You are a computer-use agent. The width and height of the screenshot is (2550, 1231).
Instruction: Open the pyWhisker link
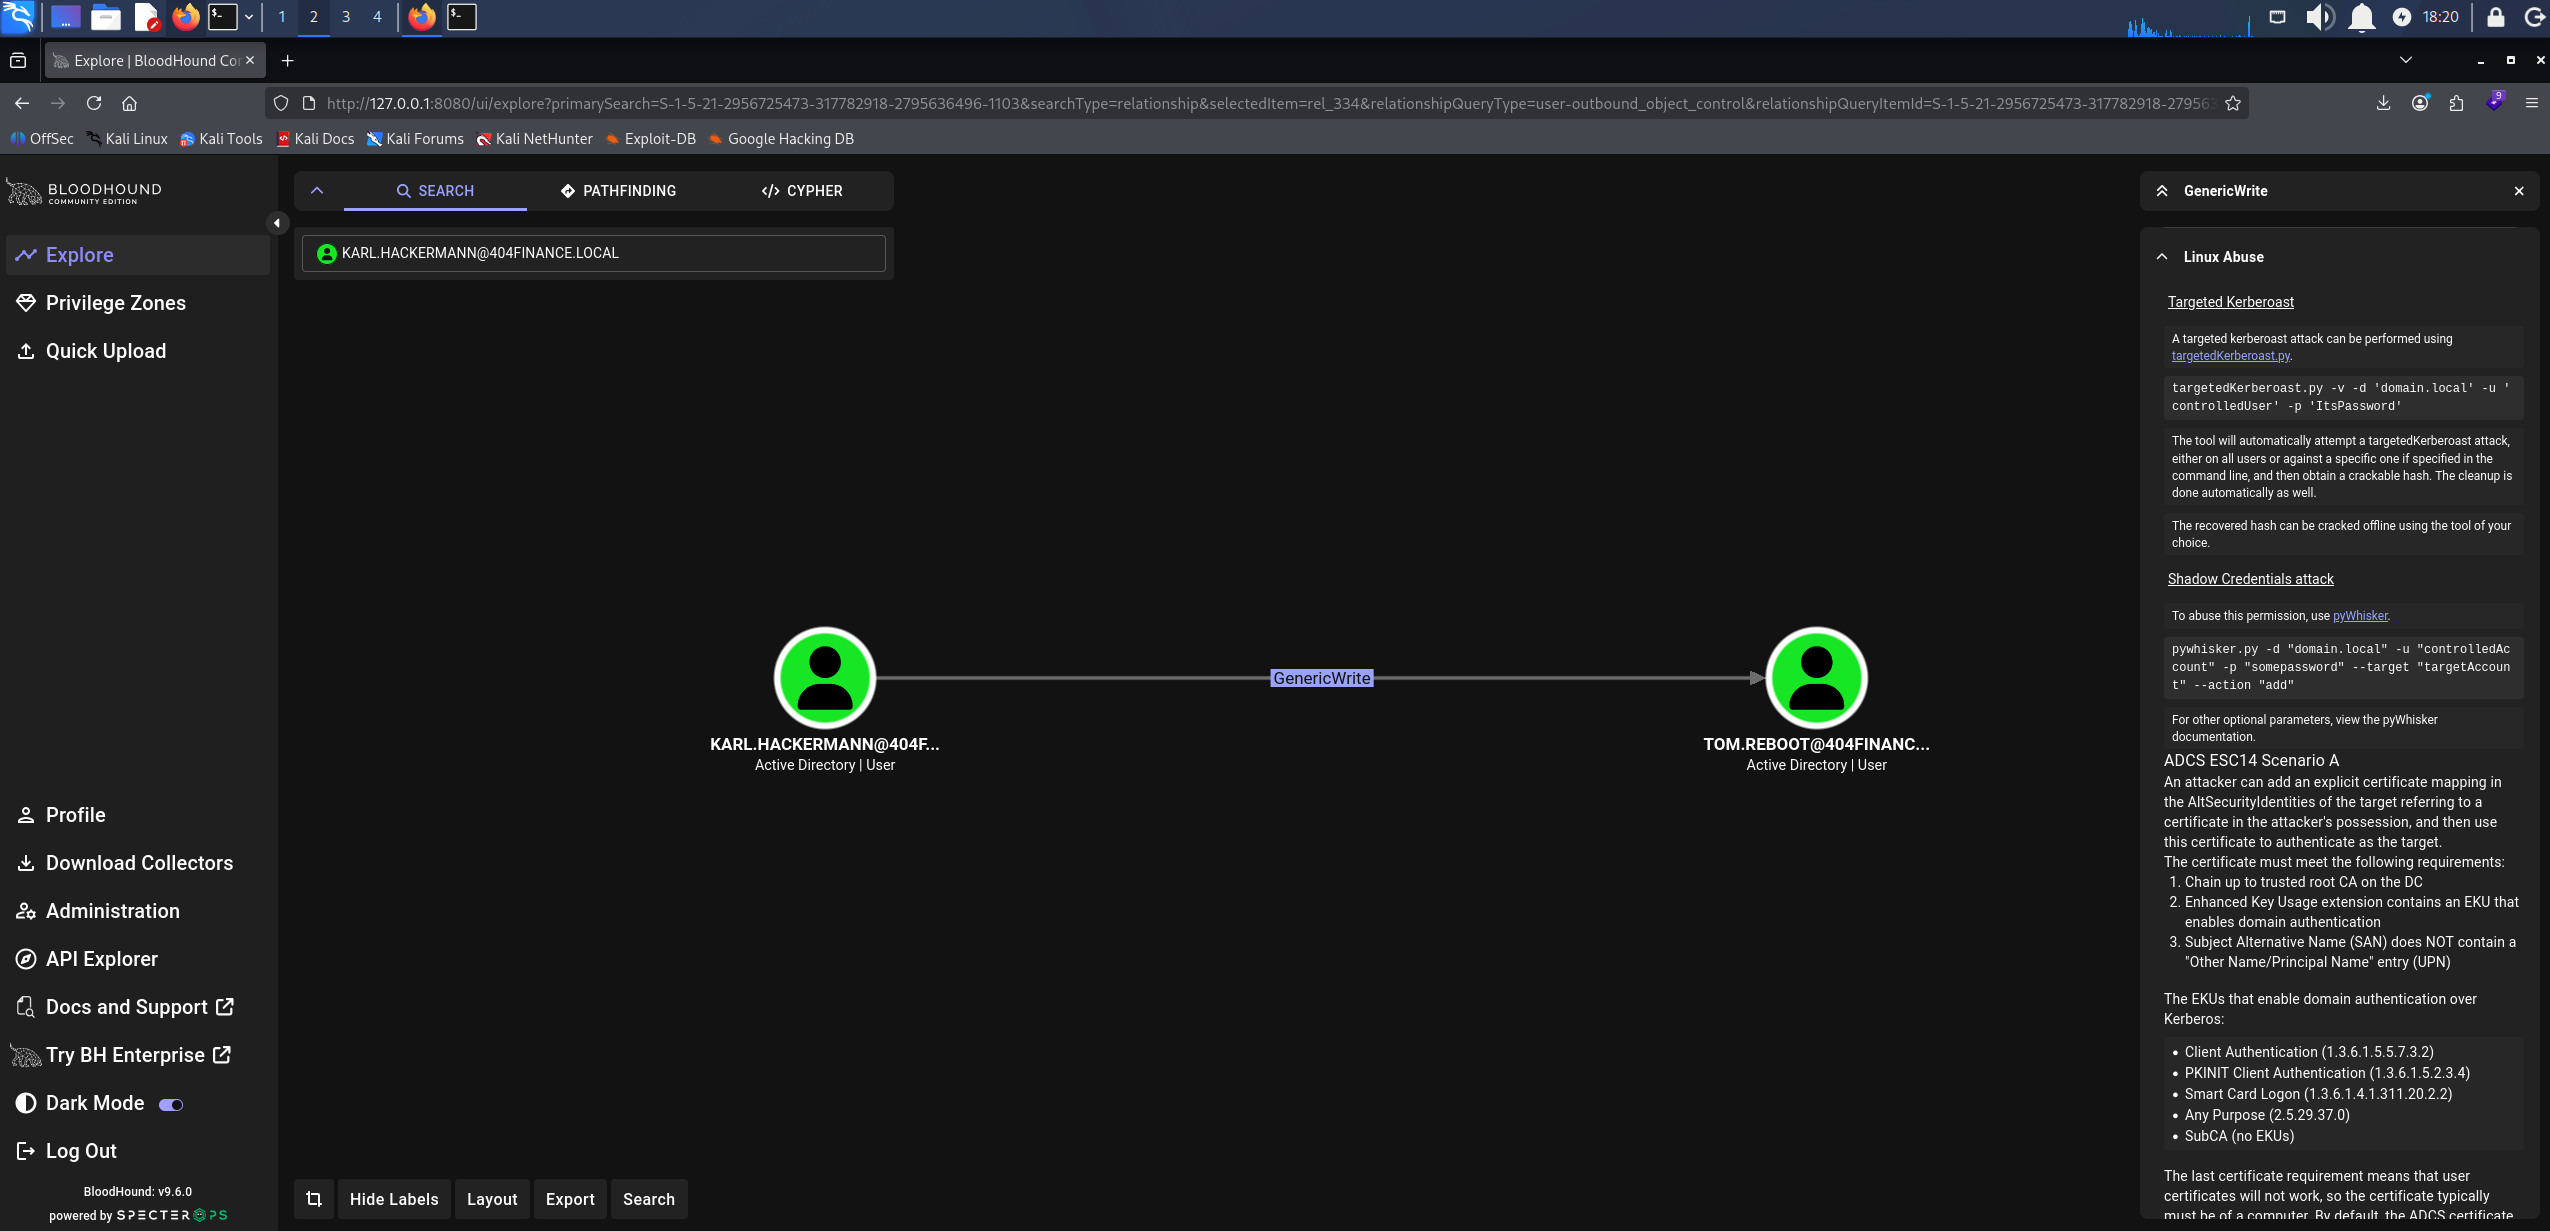tap(2360, 616)
